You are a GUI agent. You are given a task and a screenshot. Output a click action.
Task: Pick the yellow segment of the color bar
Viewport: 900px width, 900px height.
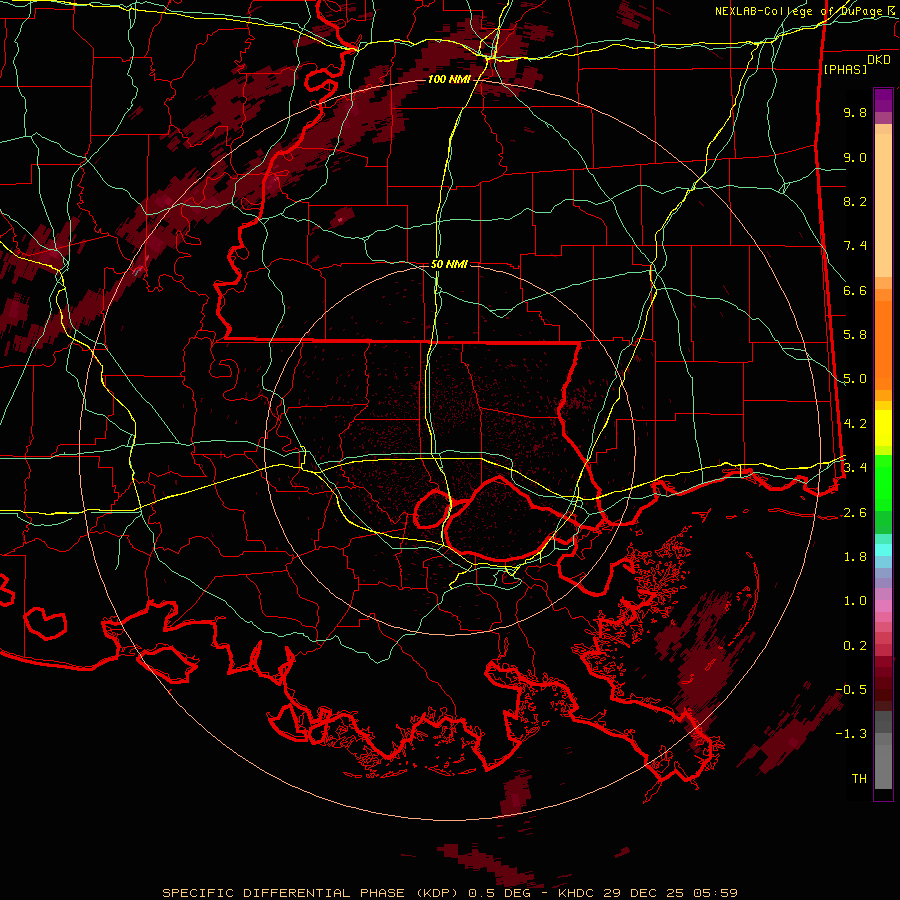883,428
